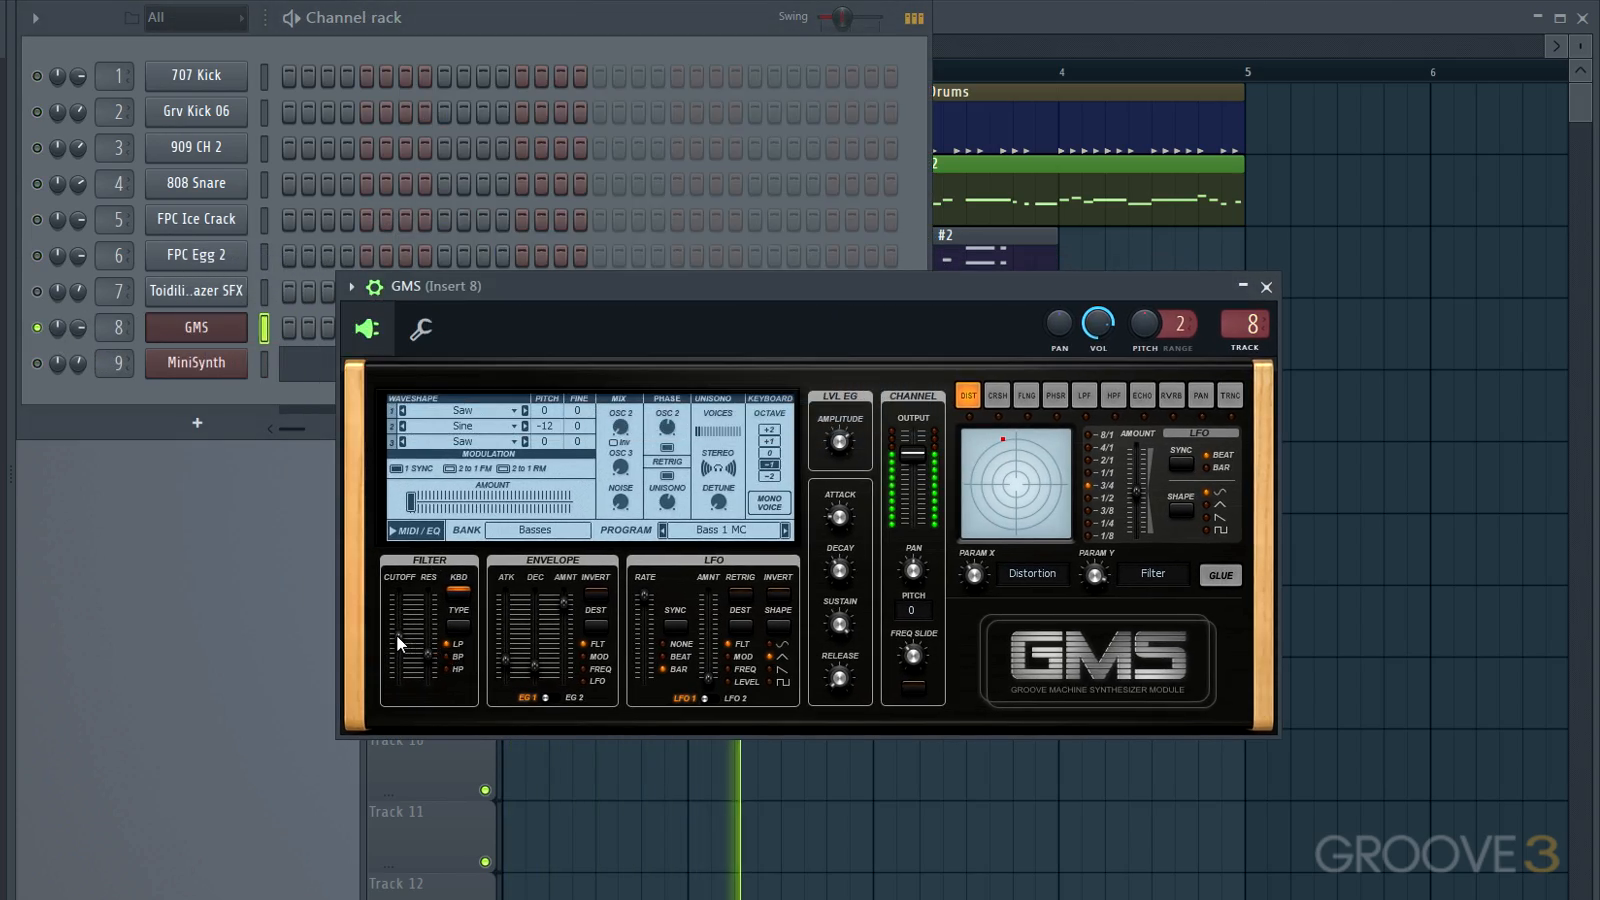Expand the MIDI / EQ panel
The height and width of the screenshot is (900, 1600).
(x=415, y=530)
